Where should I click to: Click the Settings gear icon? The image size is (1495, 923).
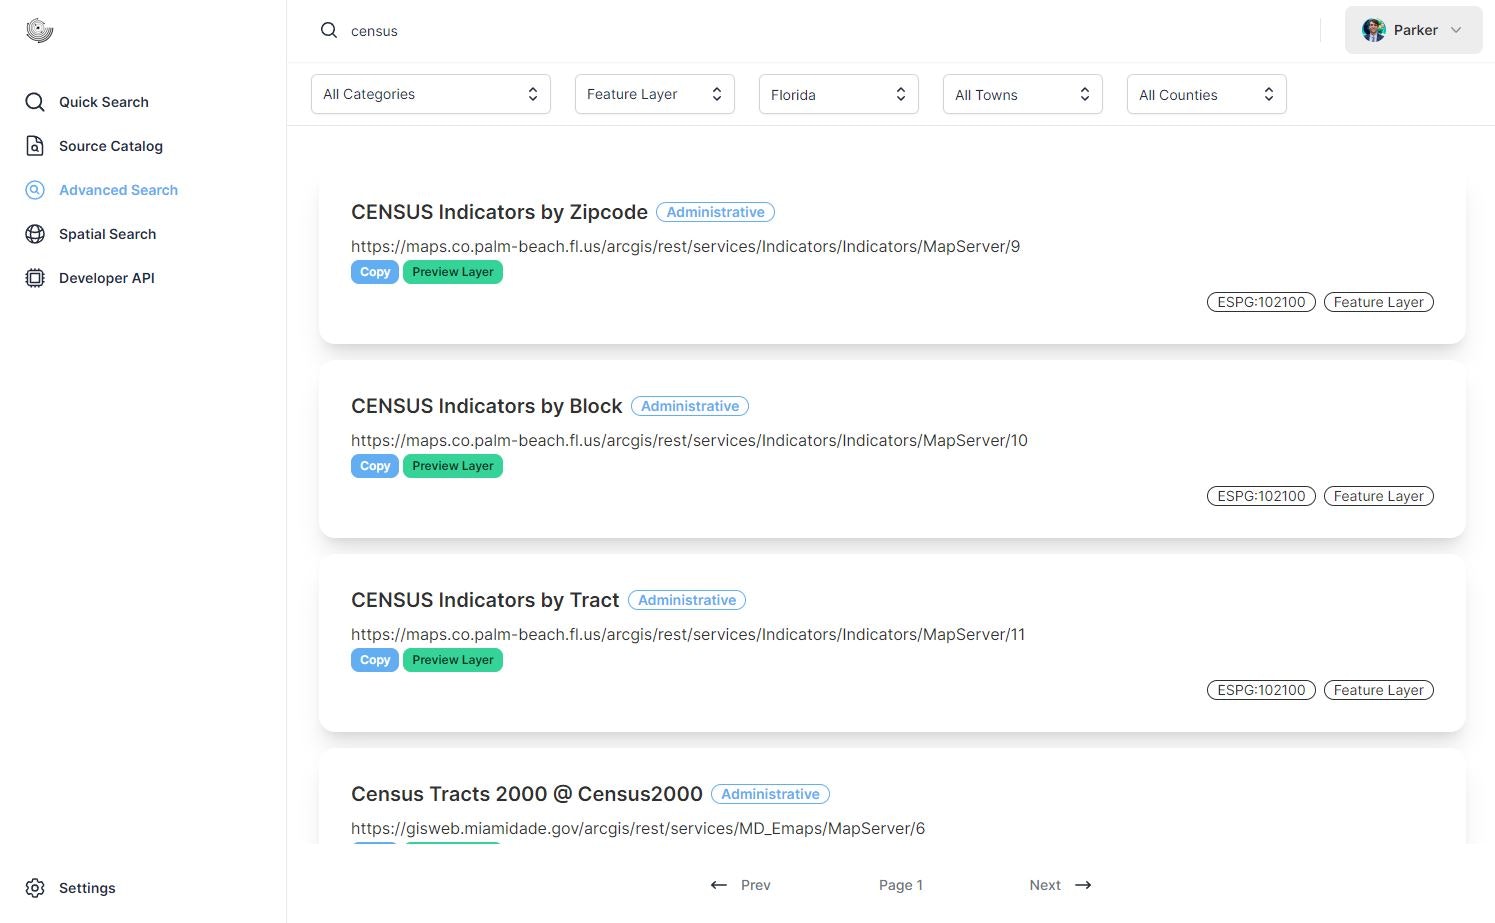click(x=35, y=888)
